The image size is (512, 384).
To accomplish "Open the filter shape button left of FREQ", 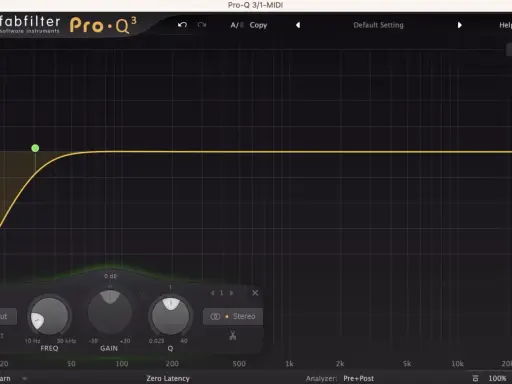I will point(7,316).
